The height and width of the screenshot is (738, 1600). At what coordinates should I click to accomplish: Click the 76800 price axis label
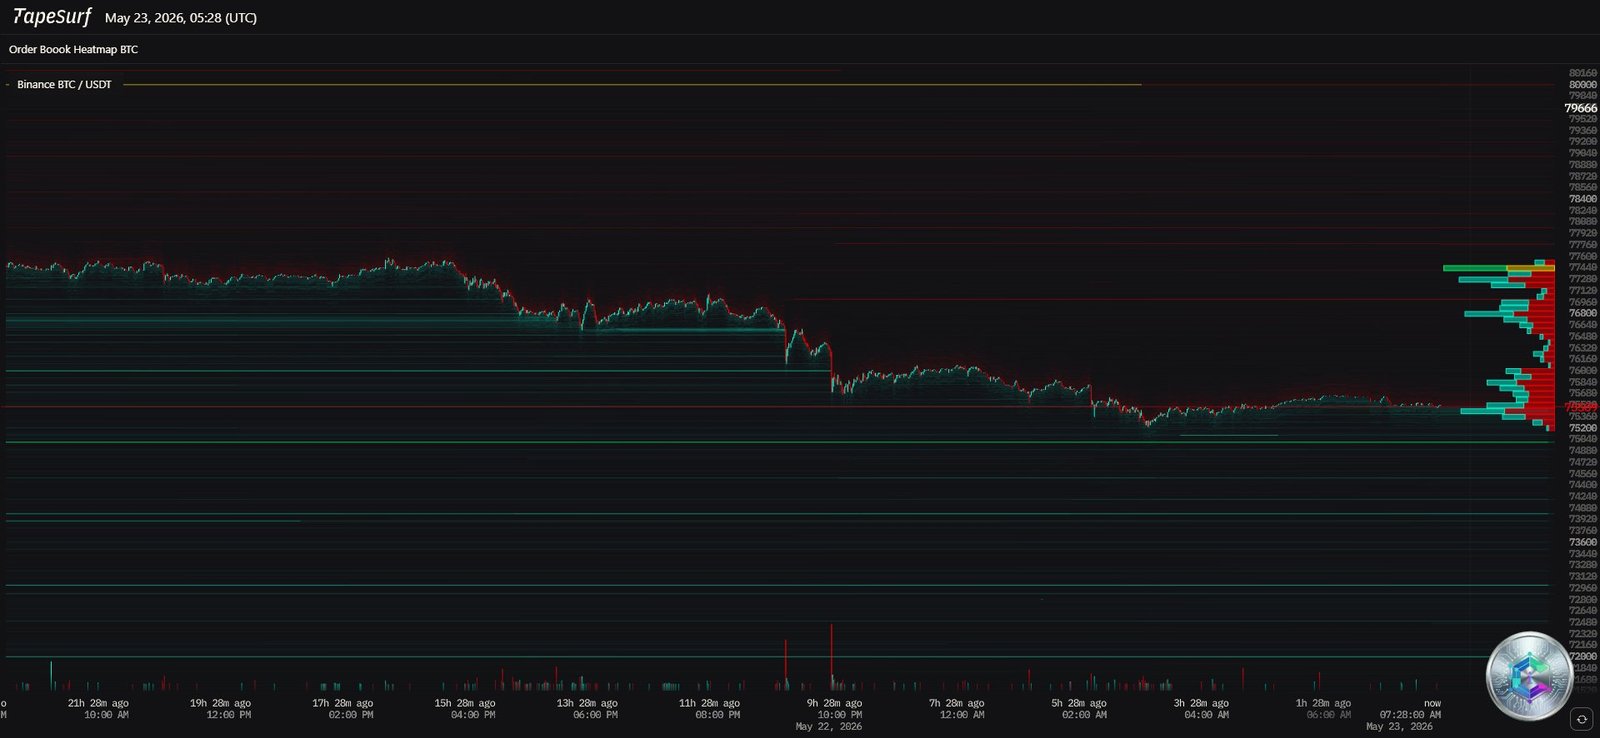coord(1583,313)
